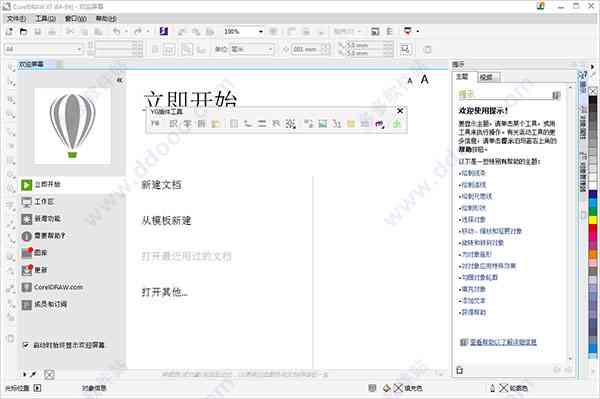This screenshot has height=399, width=600.
Task: Select the red color swatch in palette
Action: click(x=593, y=229)
